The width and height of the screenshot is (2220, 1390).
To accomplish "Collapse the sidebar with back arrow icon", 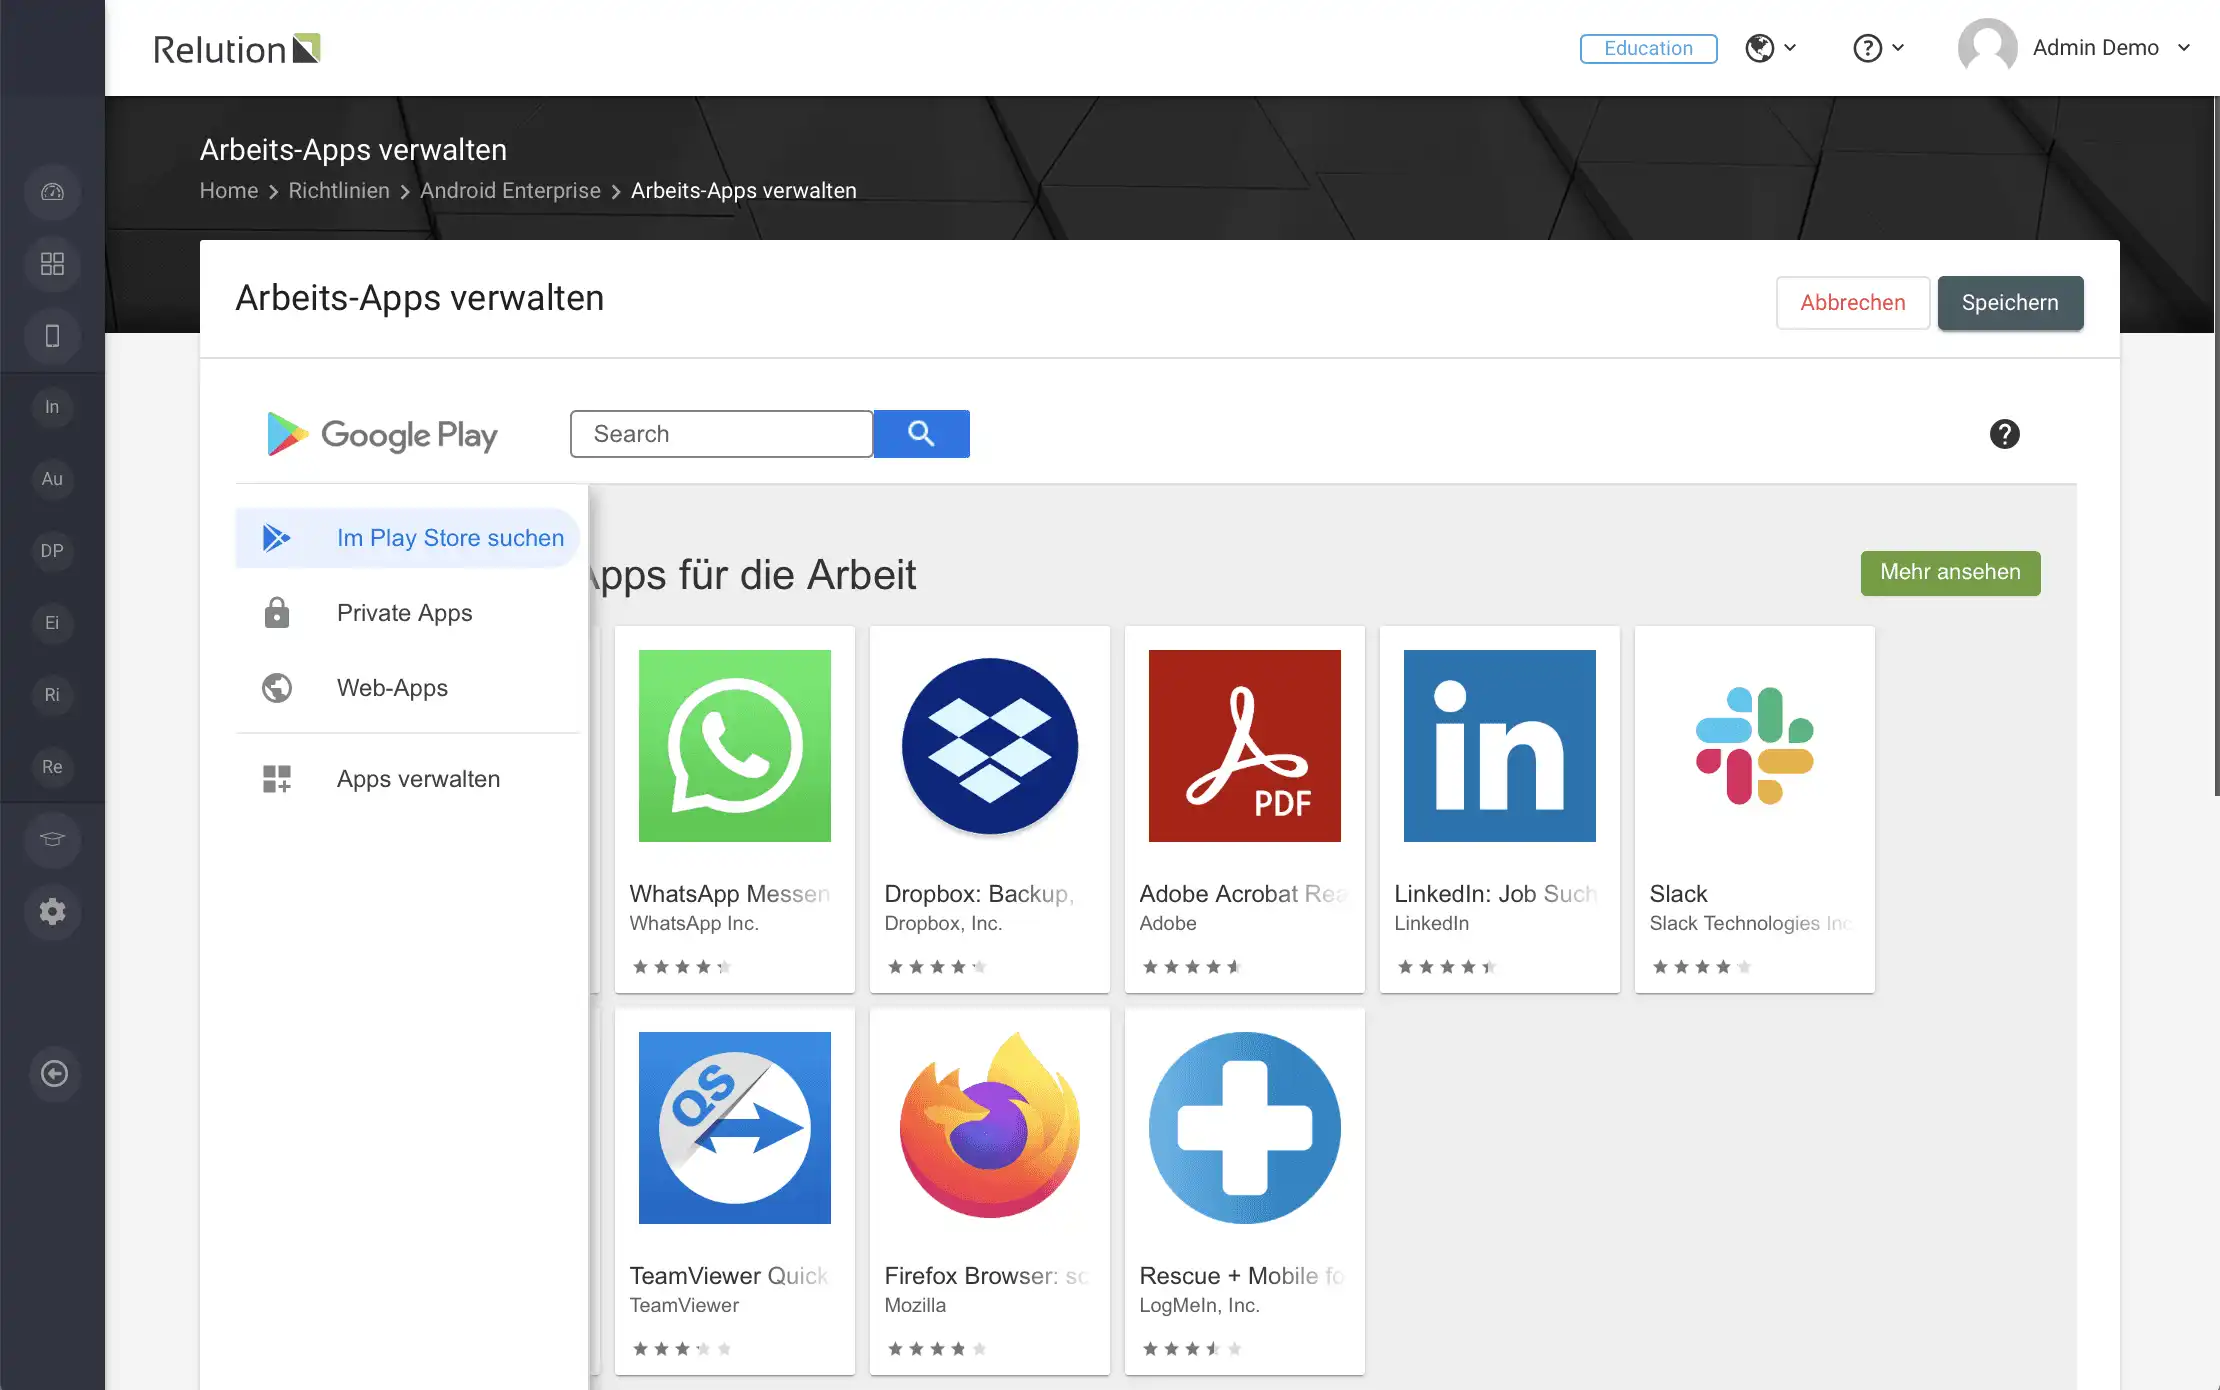I will pos(54,1073).
